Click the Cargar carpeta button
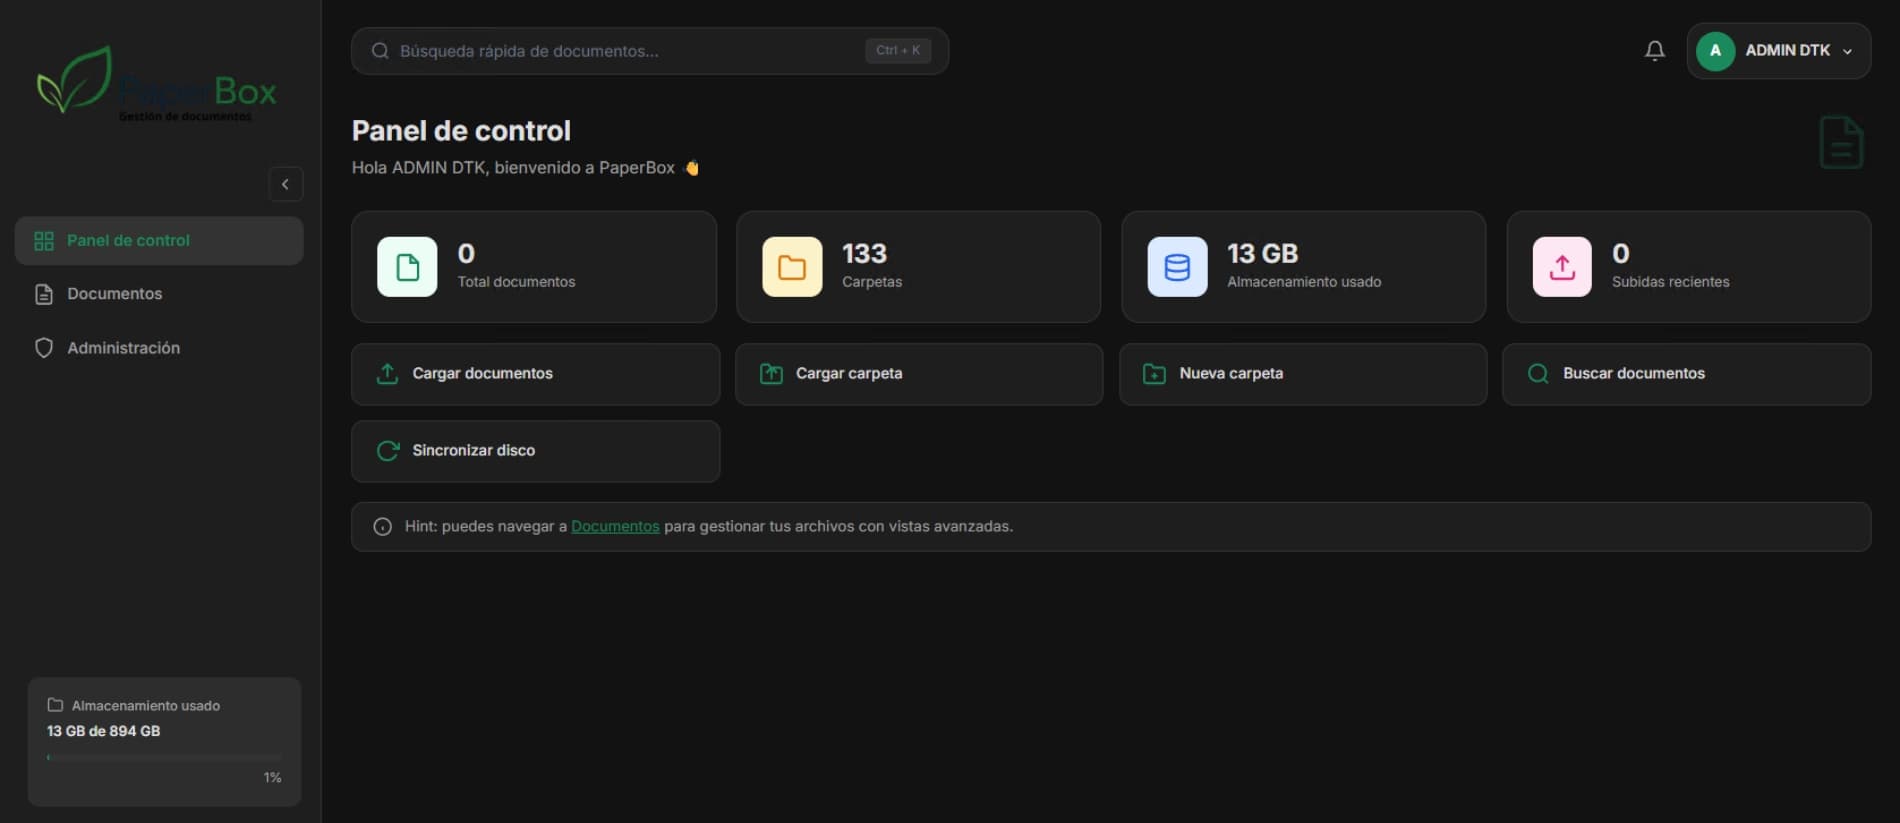Viewport: 1900px width, 823px height. 919,374
